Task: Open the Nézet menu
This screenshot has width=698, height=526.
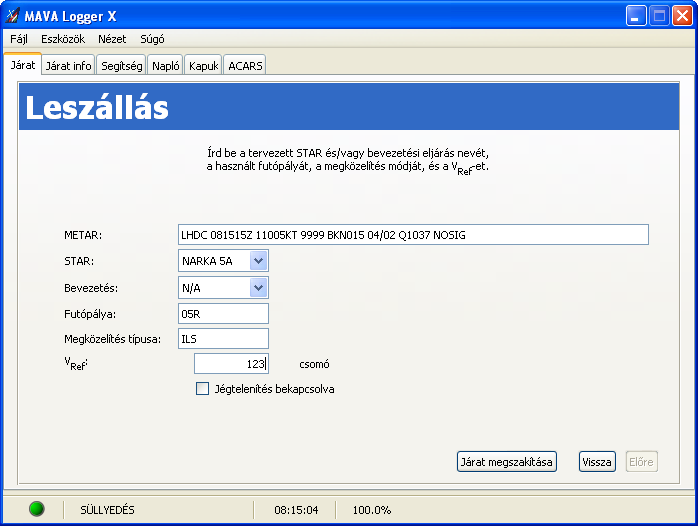Action: pyautogui.click(x=112, y=39)
